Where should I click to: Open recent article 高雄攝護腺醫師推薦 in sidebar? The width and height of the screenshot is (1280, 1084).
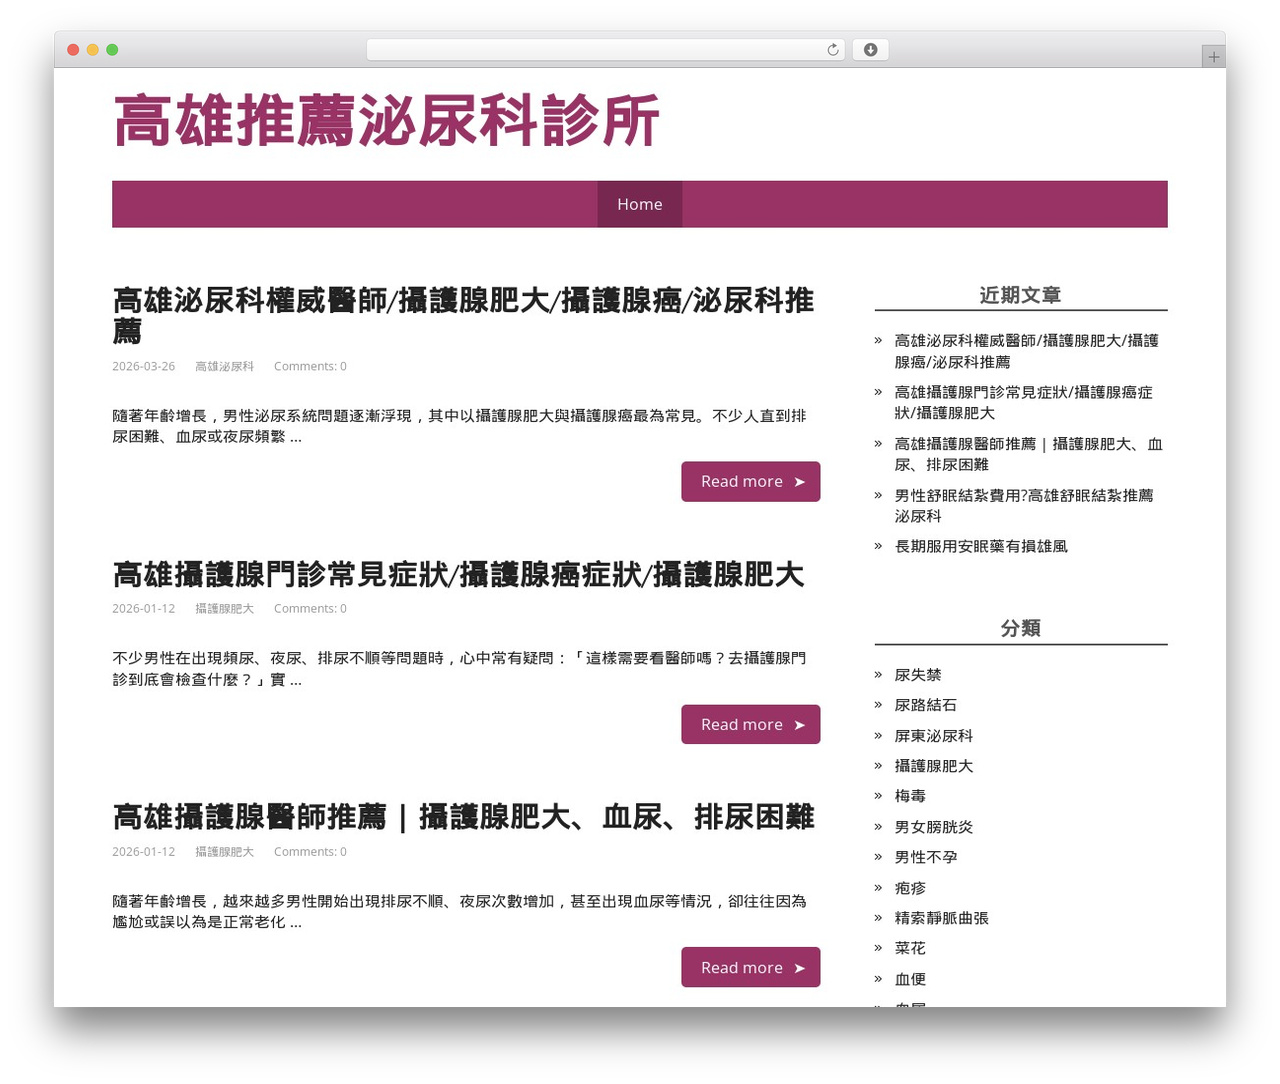[1028, 454]
